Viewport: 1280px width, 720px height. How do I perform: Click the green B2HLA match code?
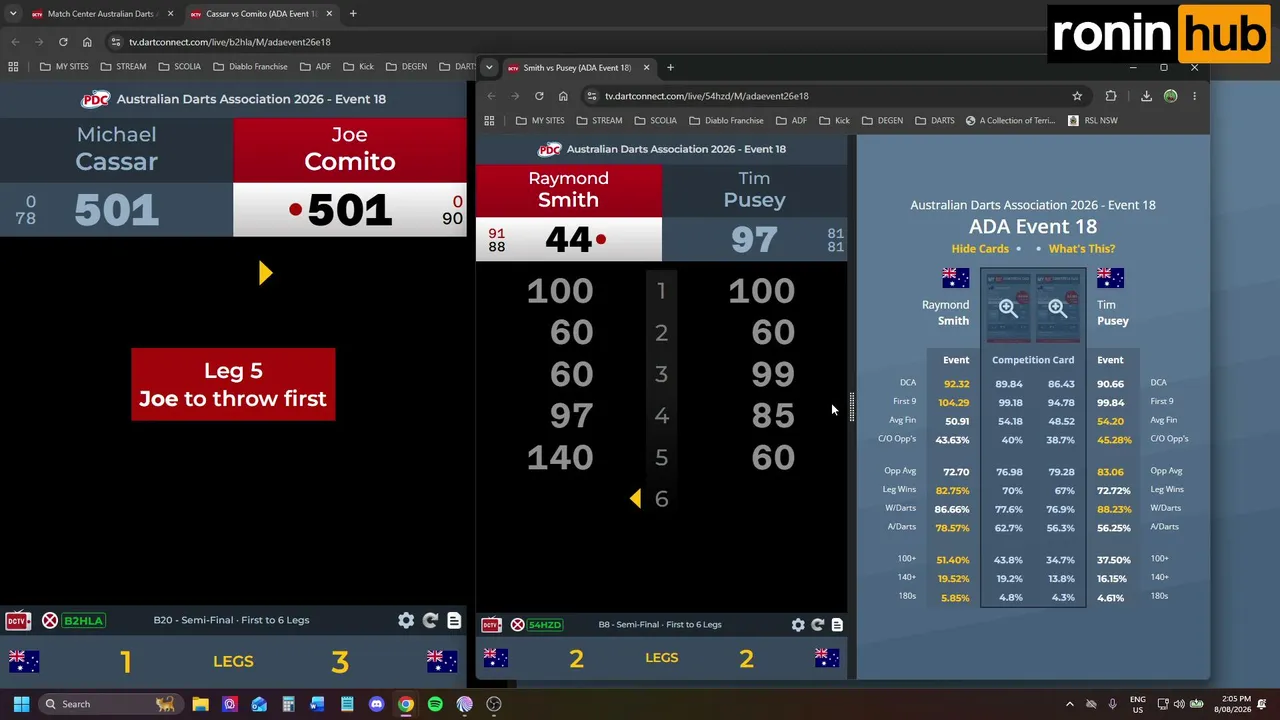[x=84, y=621]
